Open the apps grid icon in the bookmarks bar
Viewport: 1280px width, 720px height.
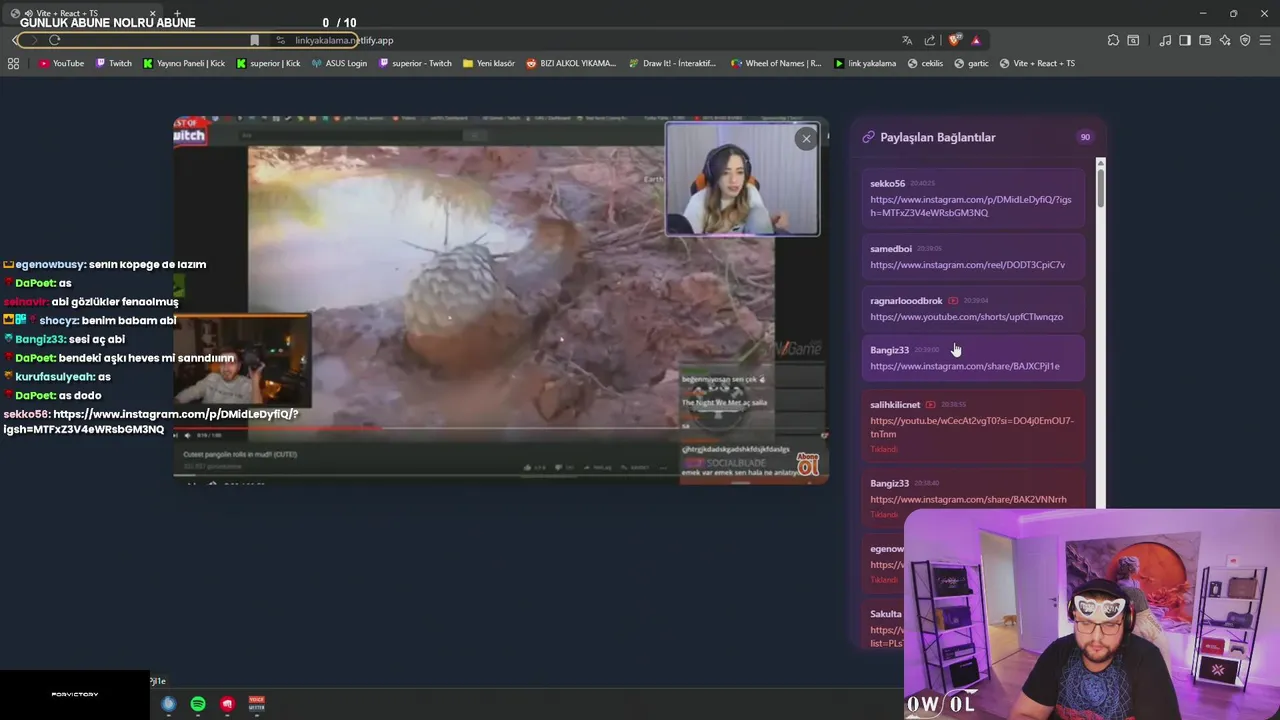13,63
